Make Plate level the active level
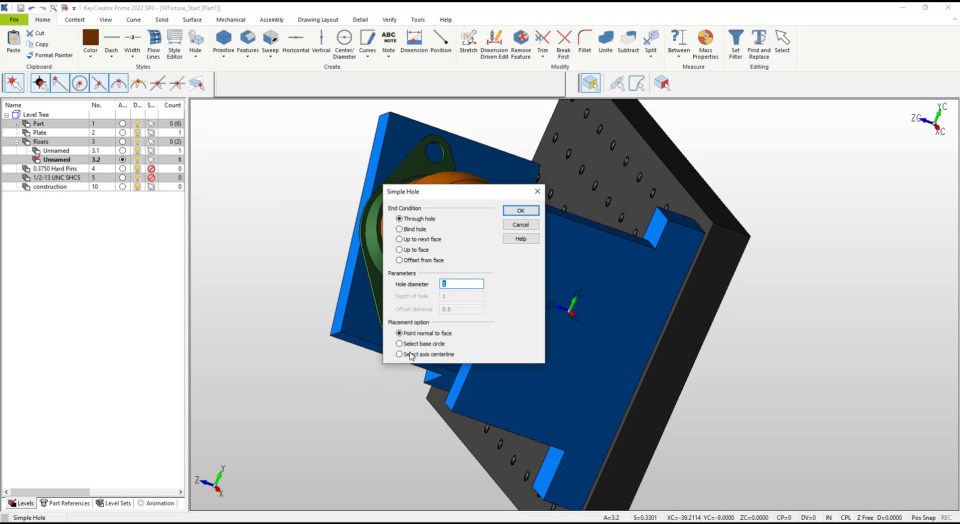Screen dimensions: 960x524 (122, 132)
